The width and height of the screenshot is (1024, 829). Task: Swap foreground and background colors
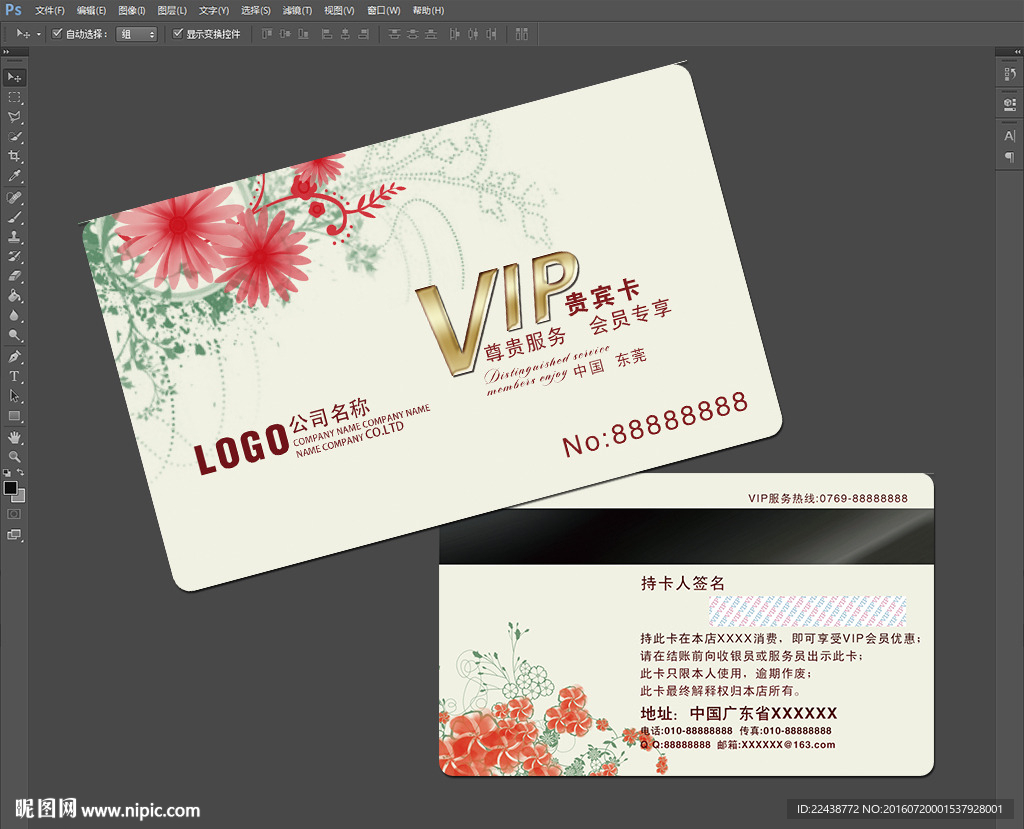(21, 472)
